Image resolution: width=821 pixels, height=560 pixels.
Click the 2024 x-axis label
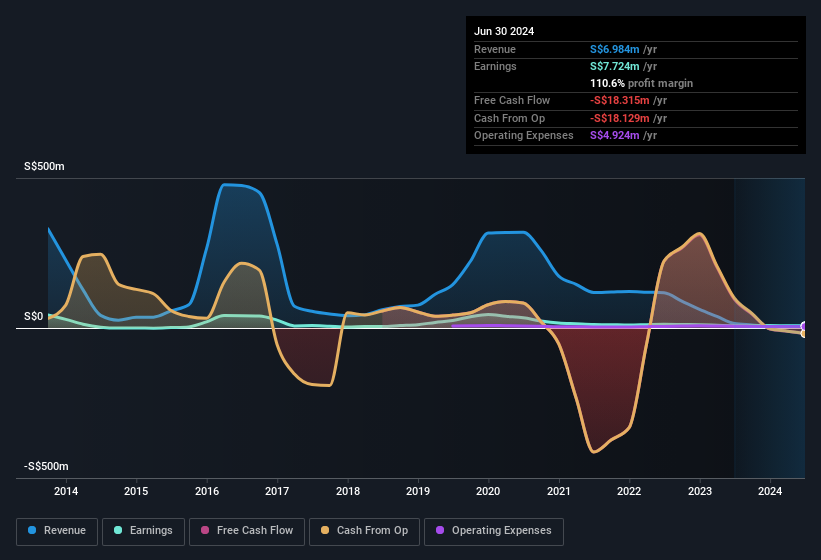770,491
